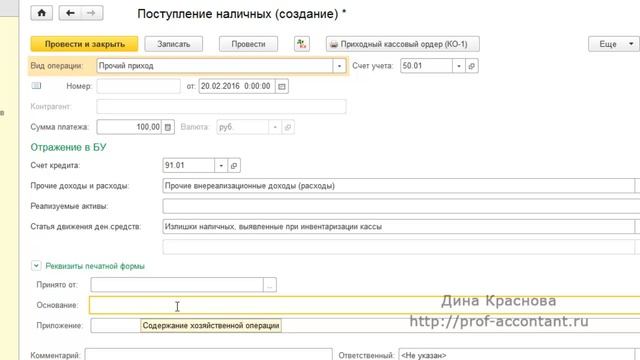Screen dimensions: 640x360
Task: Open the руб. currency card icon
Action: pos(288,127)
